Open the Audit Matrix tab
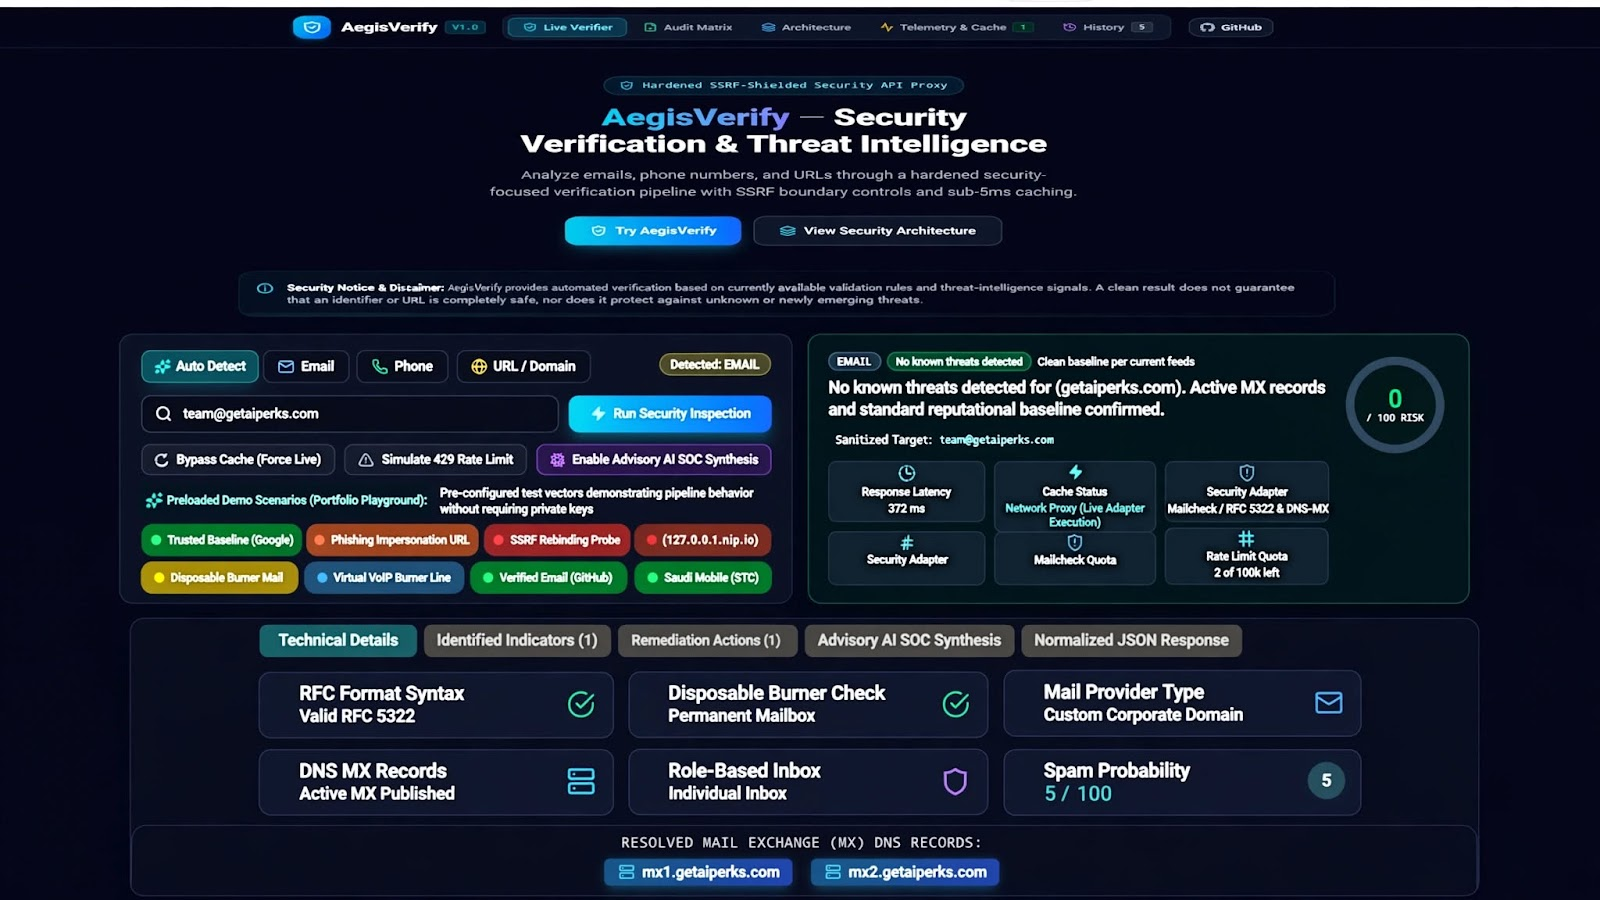This screenshot has height=900, width=1600. pyautogui.click(x=688, y=27)
